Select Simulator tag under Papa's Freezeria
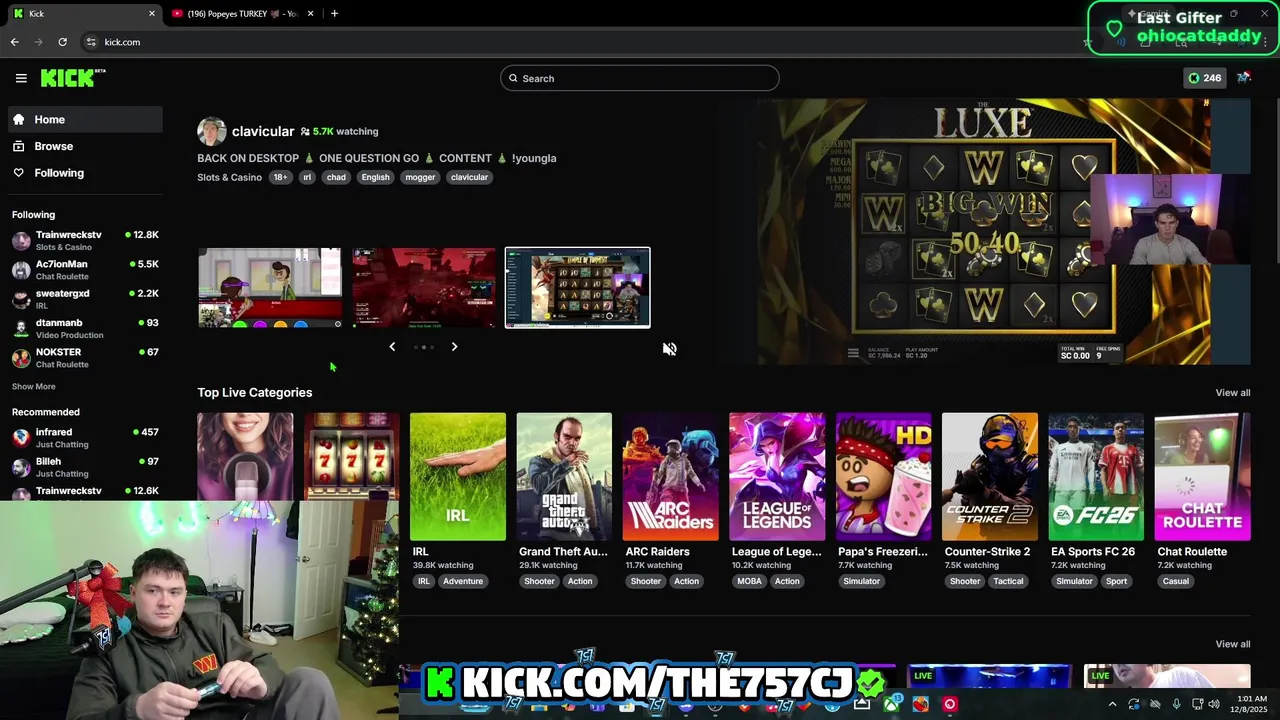 861,581
